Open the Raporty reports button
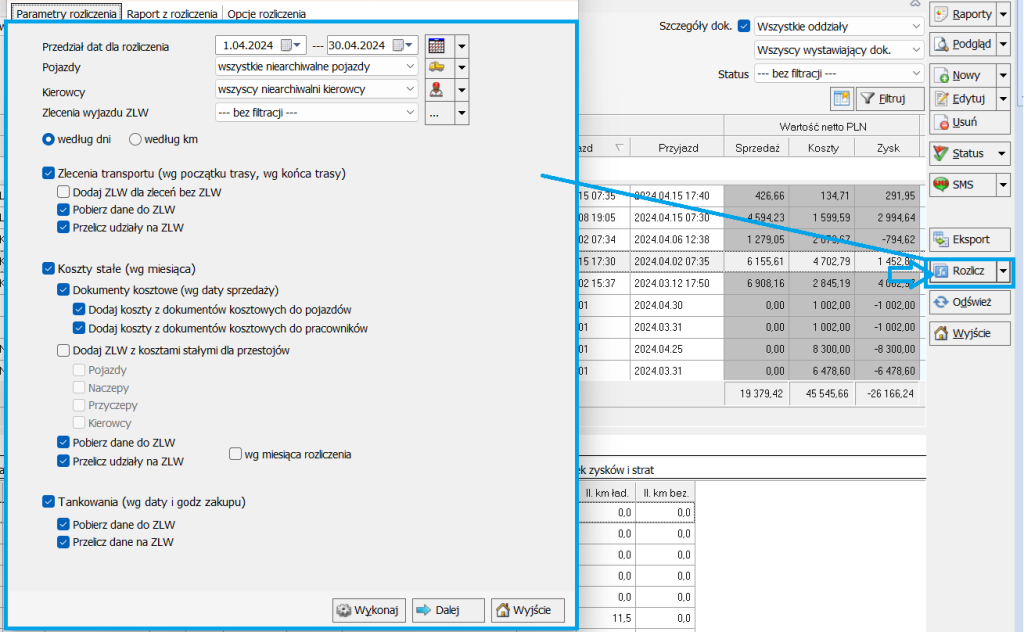Screen dimensions: 1024x632 click(965, 14)
